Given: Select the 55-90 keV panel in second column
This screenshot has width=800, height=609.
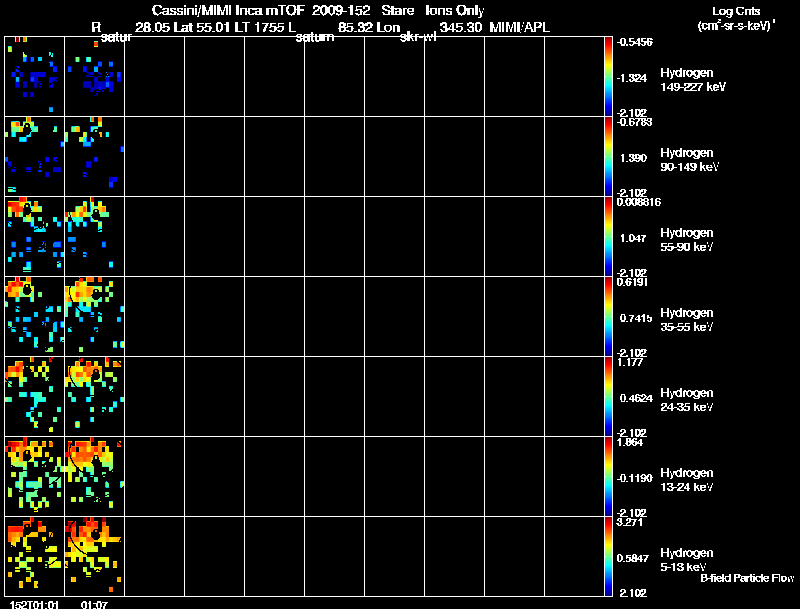Looking at the screenshot, I should click(x=95, y=237).
